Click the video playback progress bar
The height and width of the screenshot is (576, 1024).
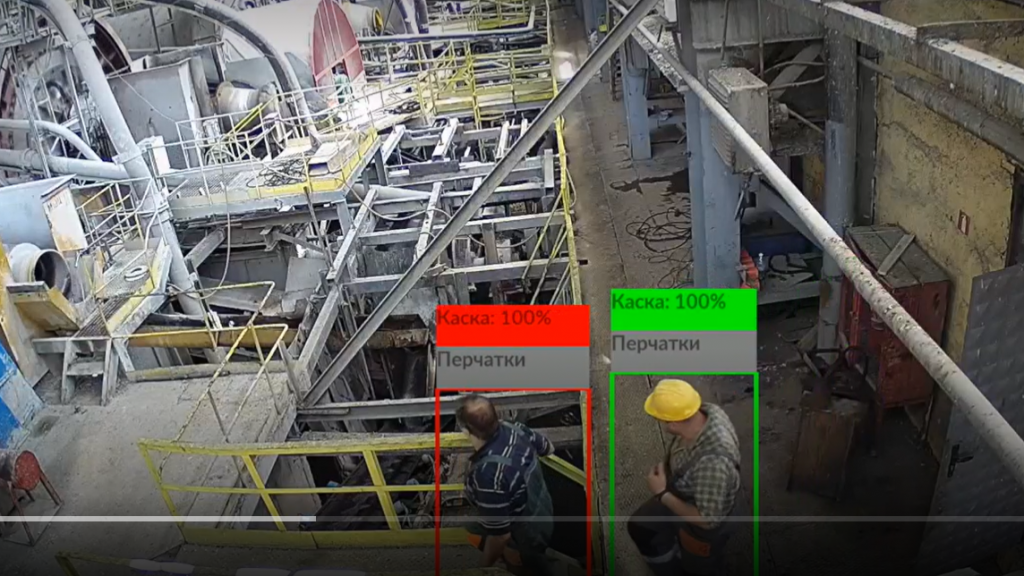pyautogui.click(x=512, y=519)
